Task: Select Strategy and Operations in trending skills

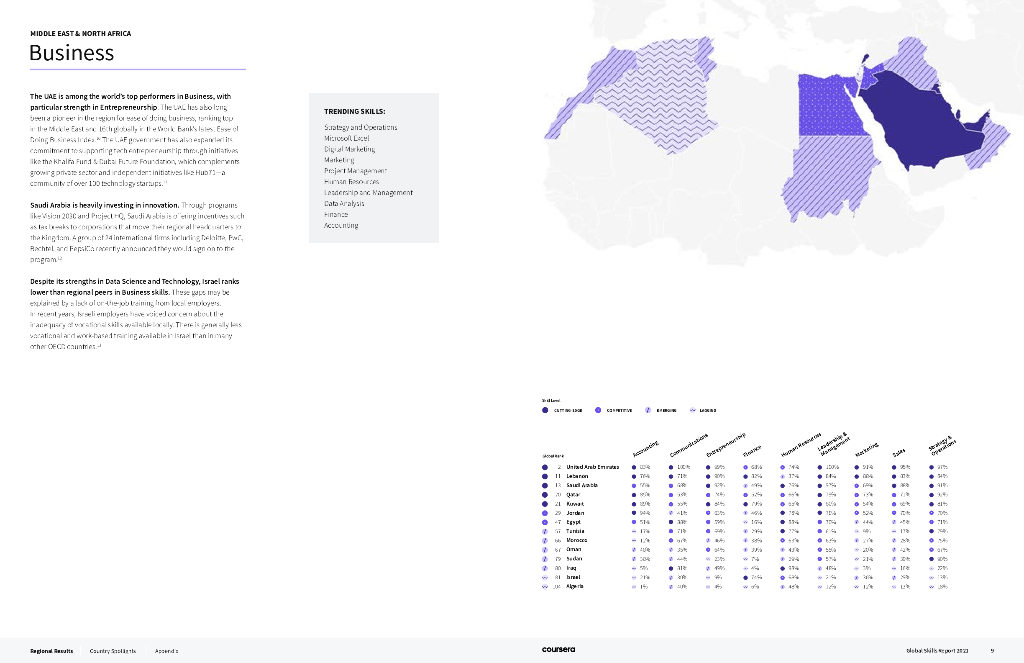Action: [x=360, y=127]
